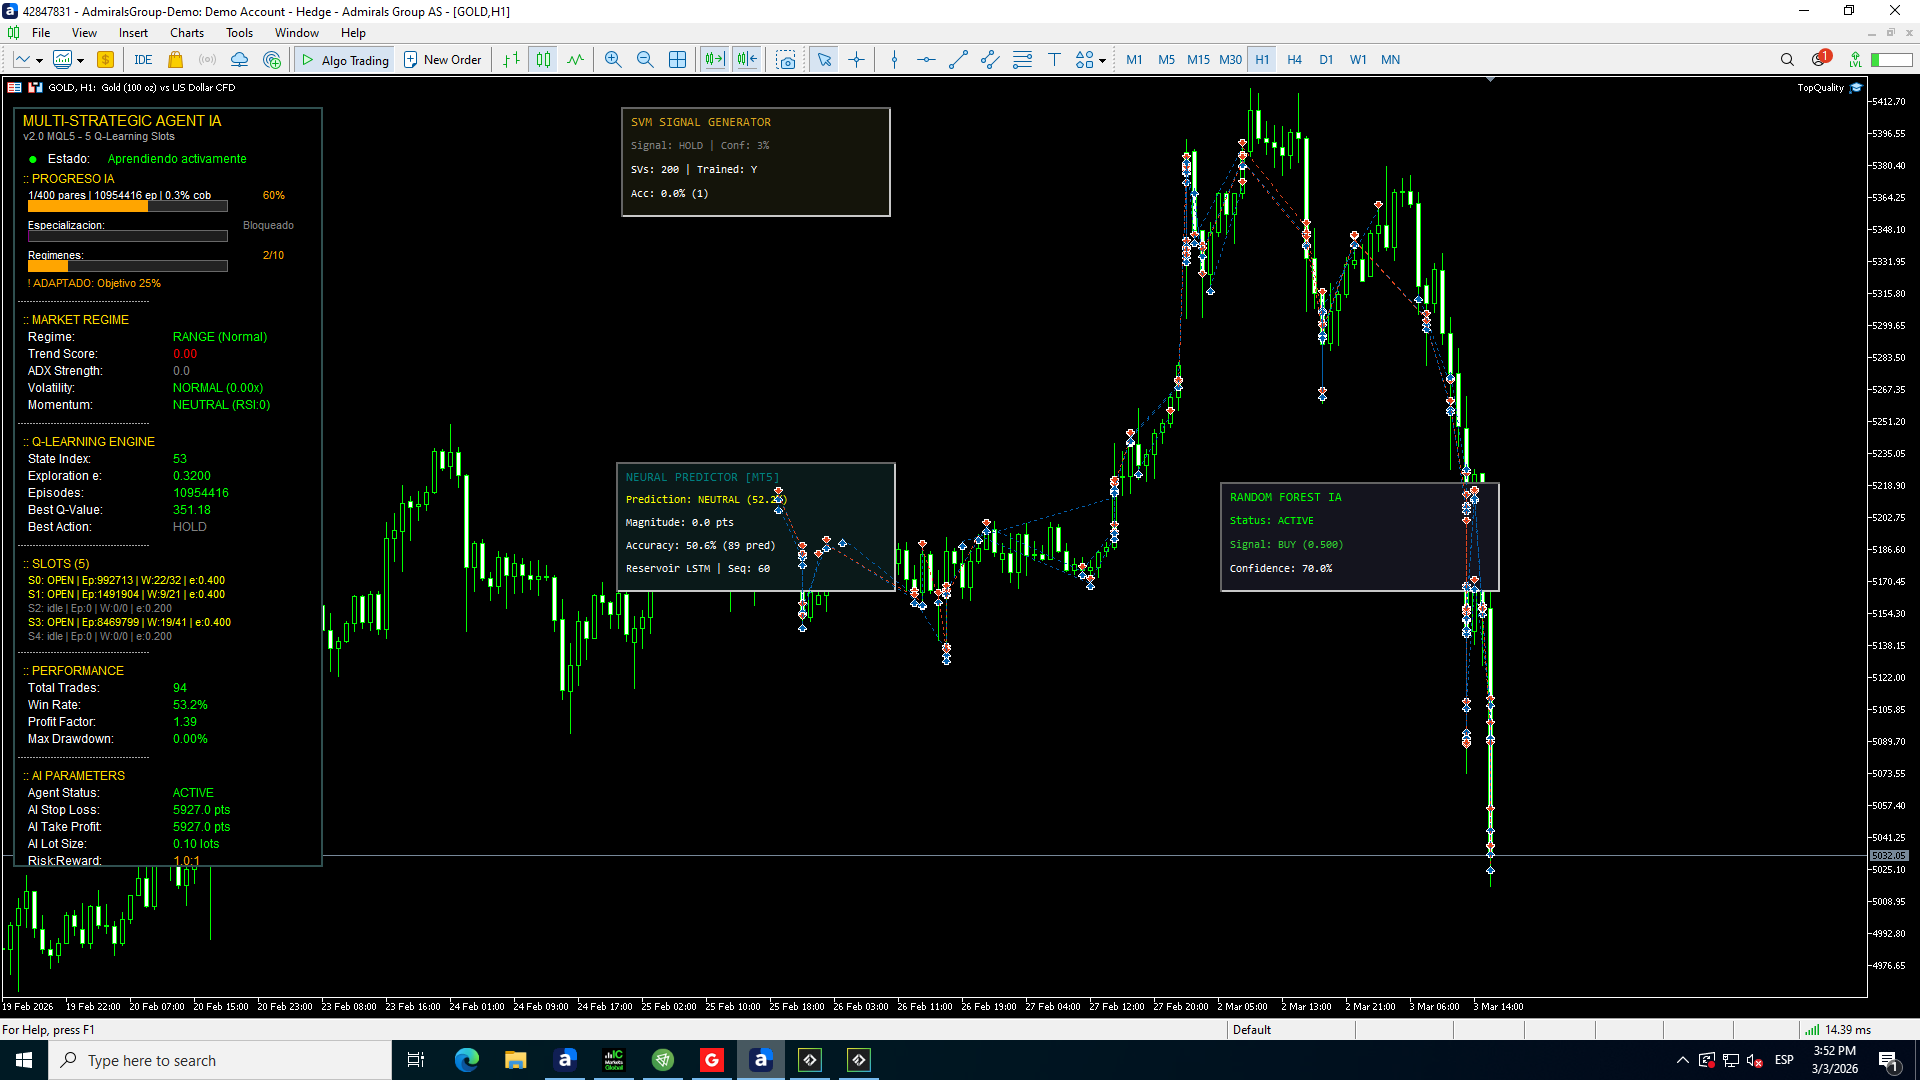
Task: Click the New Order button
Action: (x=443, y=60)
